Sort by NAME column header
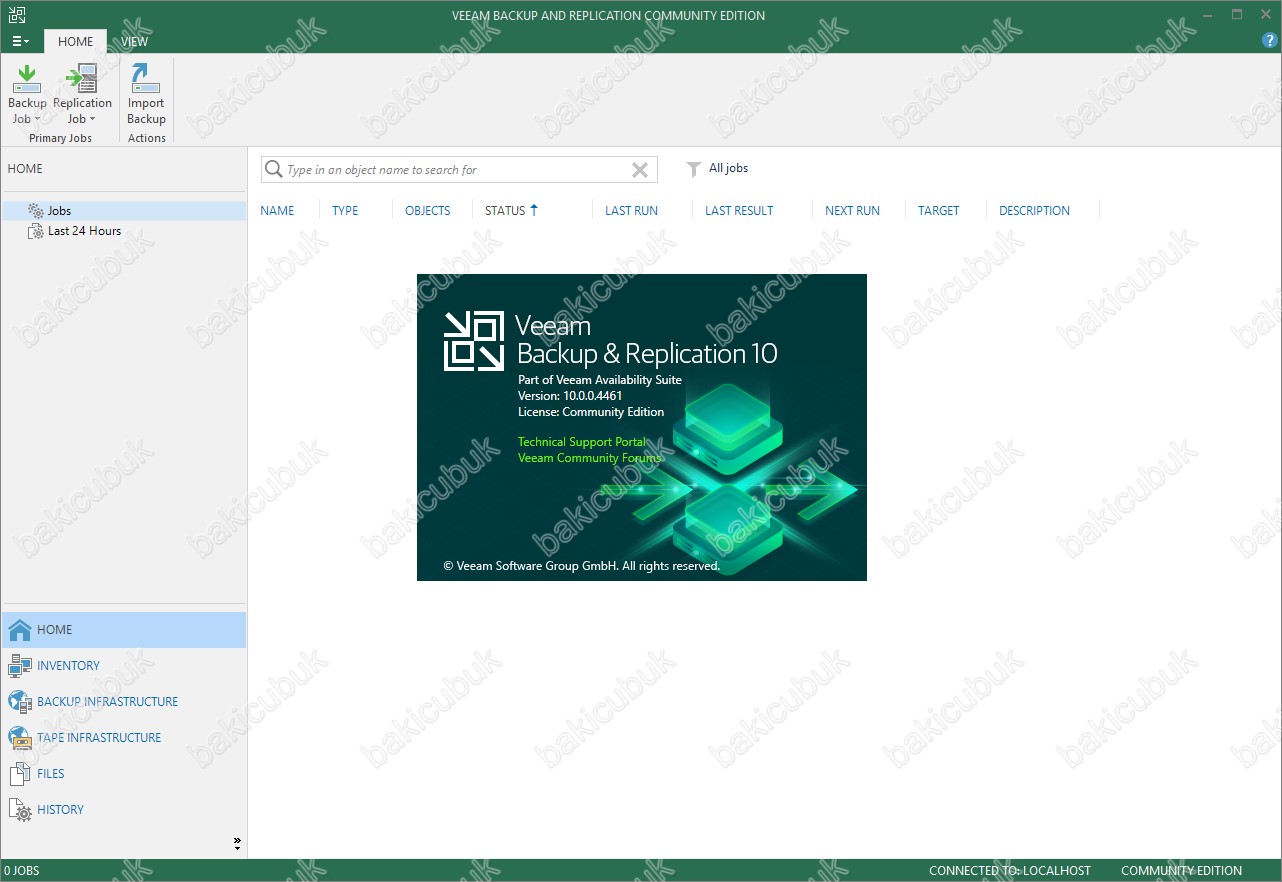 pyautogui.click(x=277, y=211)
